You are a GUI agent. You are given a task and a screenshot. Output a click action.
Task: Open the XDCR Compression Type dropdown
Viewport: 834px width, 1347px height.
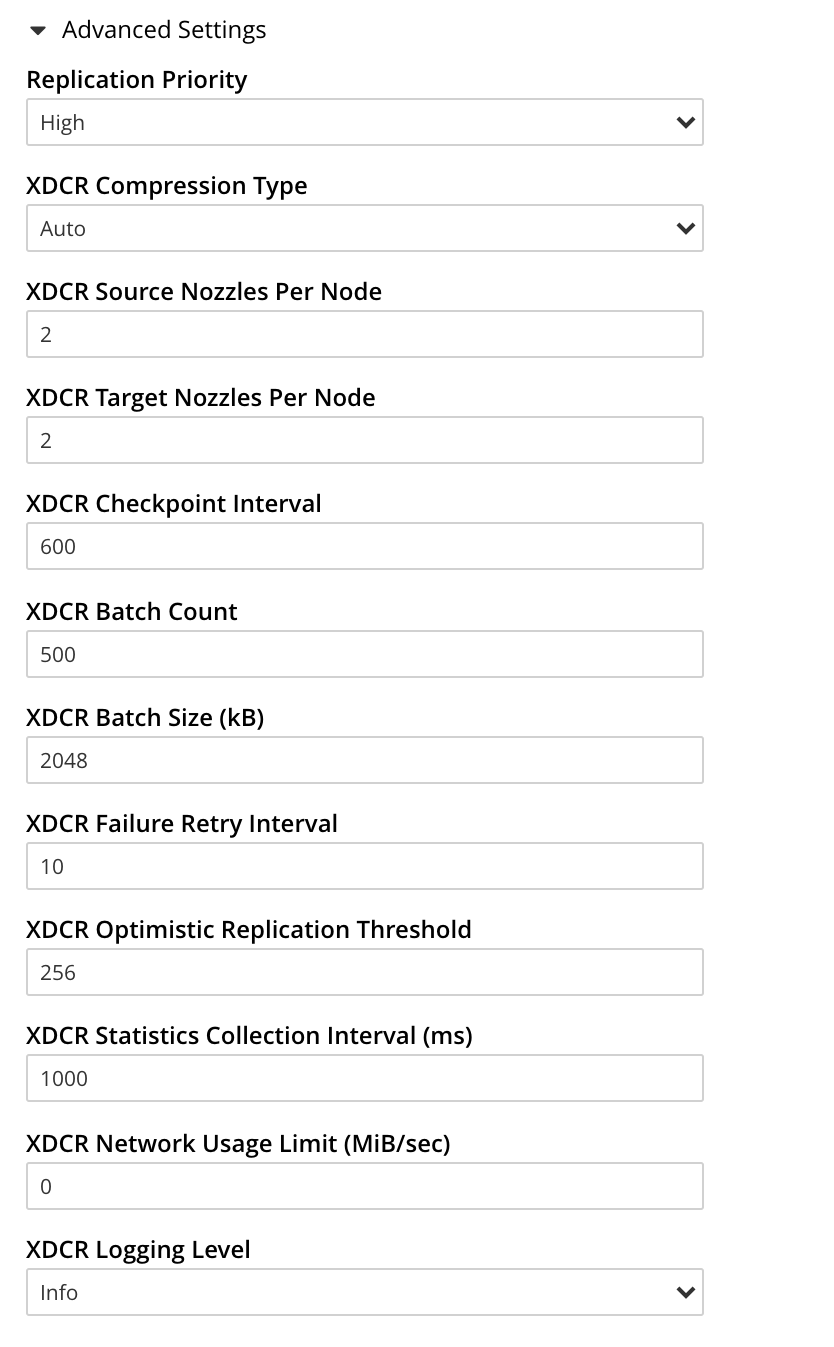click(x=365, y=228)
